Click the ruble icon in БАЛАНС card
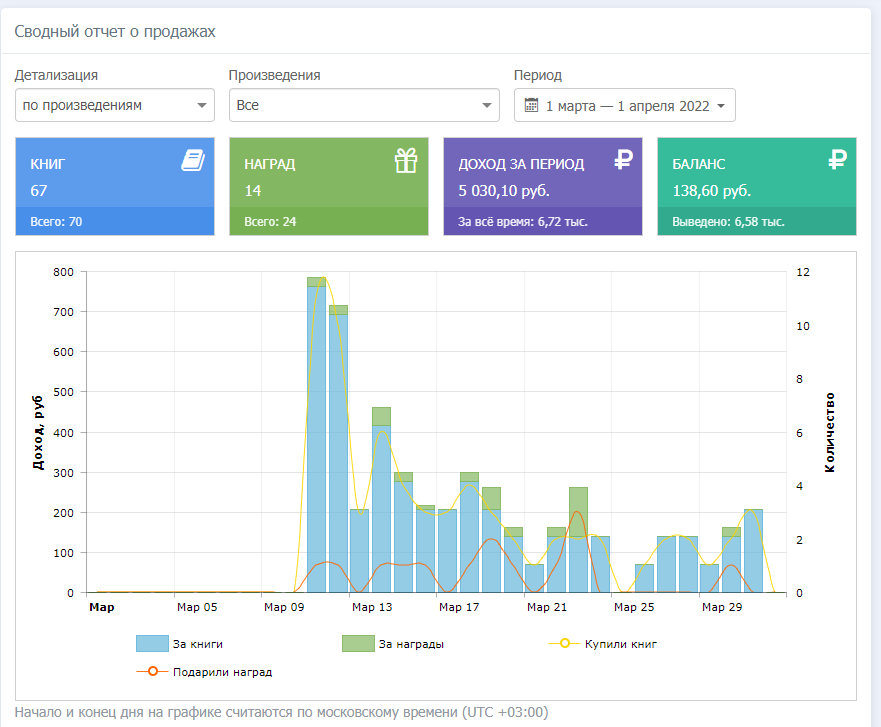Viewport: 881px width, 727px height. [838, 160]
